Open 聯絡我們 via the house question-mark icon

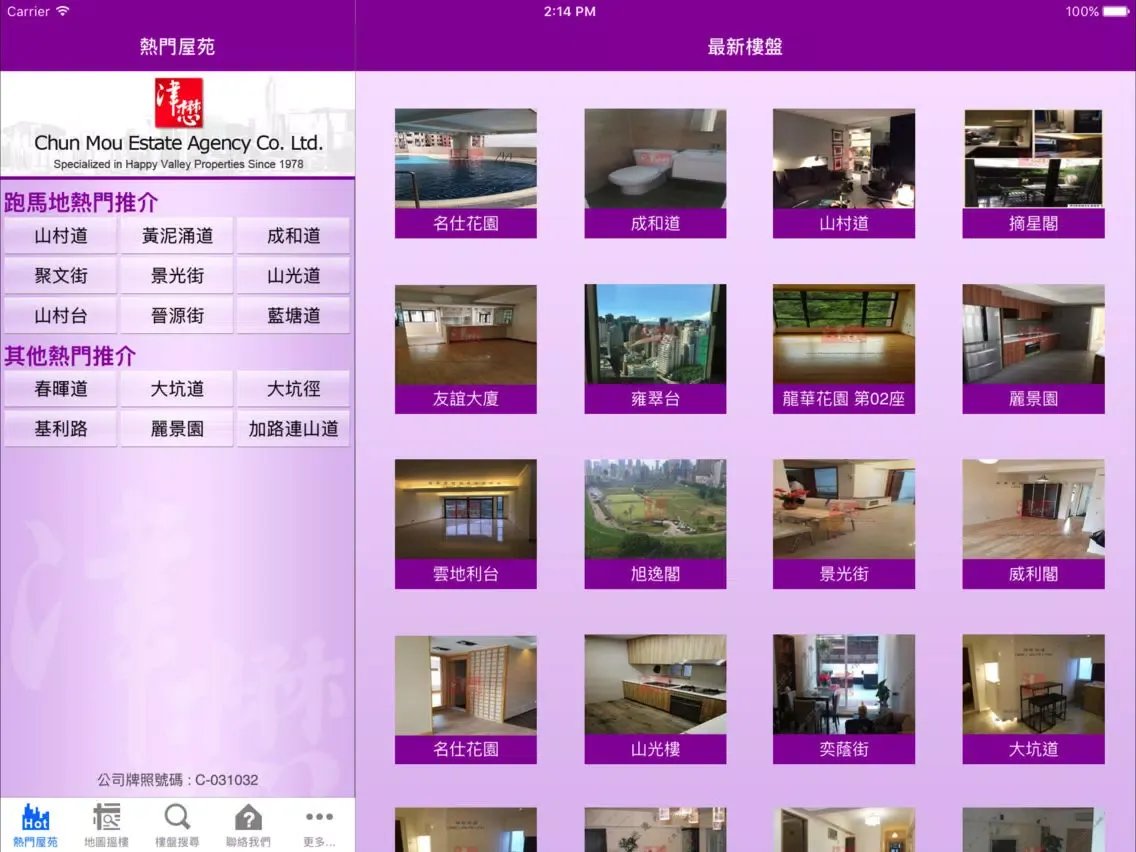[247, 820]
